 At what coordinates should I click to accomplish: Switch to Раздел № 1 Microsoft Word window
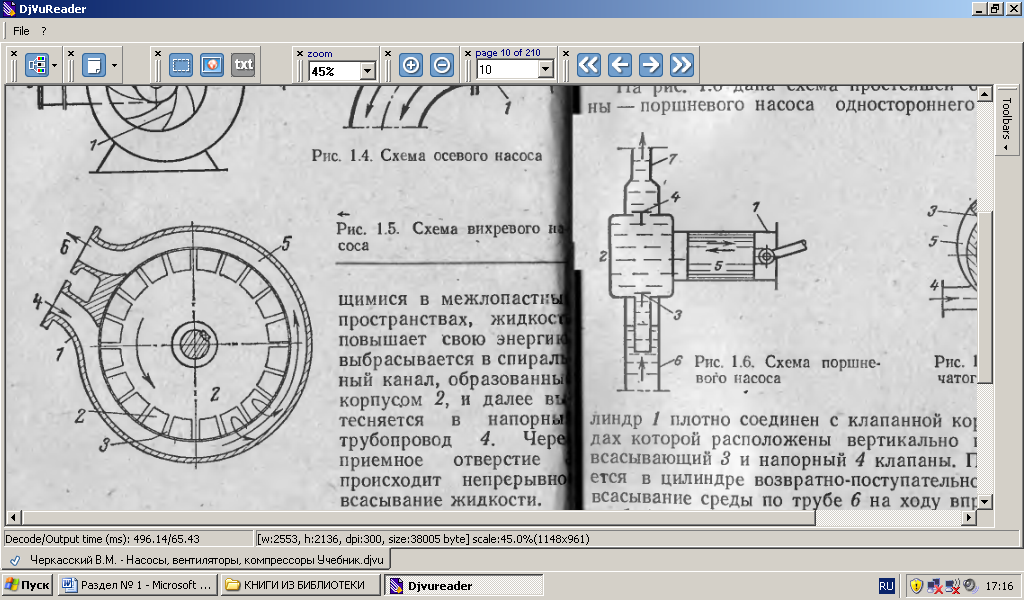138,585
